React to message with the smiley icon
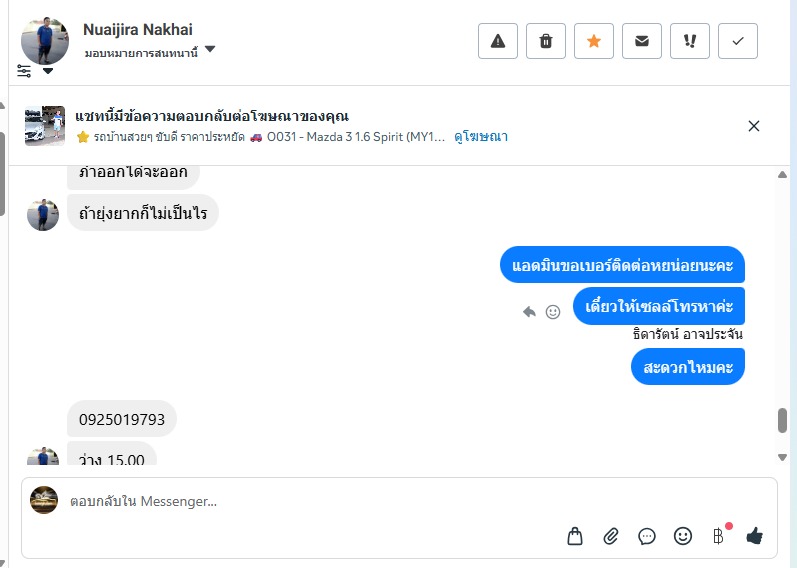Screen dimensions: 797x568 pyautogui.click(x=553, y=312)
